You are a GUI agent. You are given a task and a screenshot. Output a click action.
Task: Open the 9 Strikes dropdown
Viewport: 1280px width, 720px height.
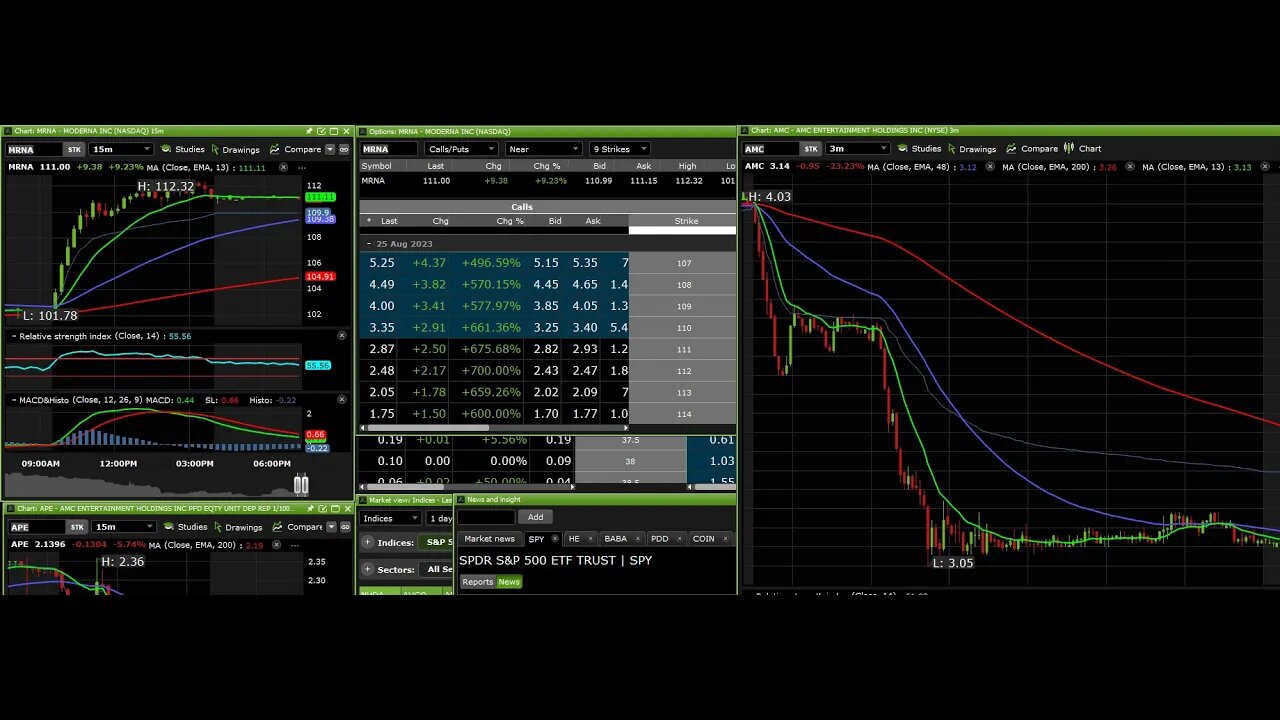pos(619,149)
